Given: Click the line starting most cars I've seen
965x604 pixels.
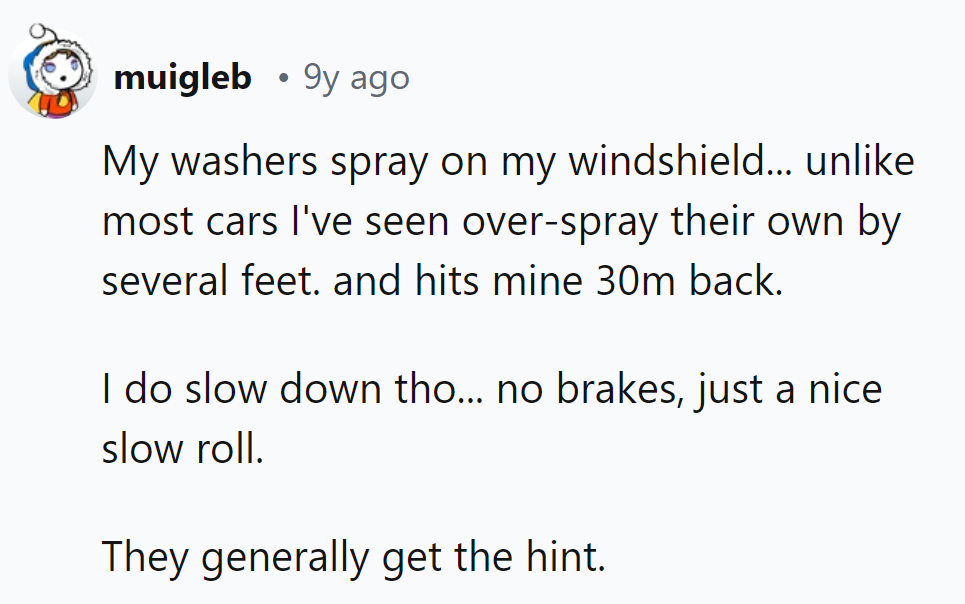Looking at the screenshot, I should click(x=502, y=222).
